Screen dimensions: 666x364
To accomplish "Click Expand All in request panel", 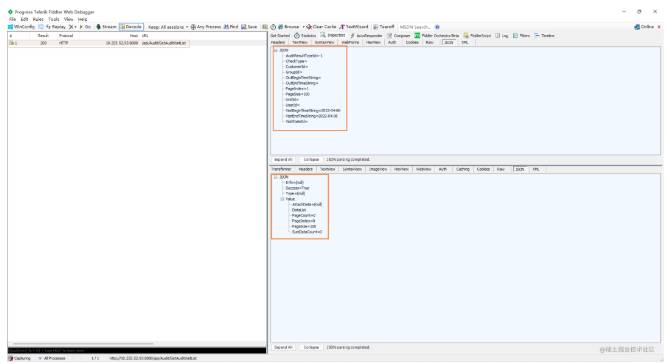I will [283, 160].
